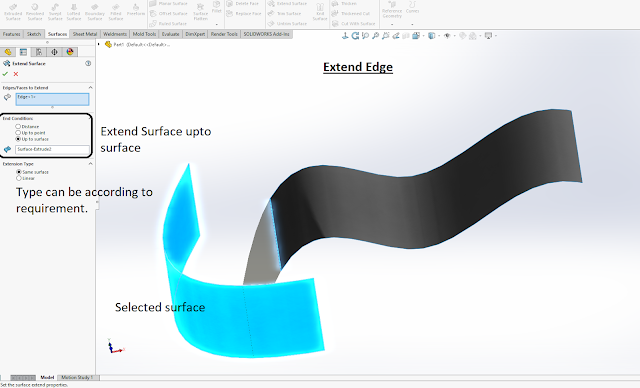Click the Surface-Extrude2 target surface field
This screenshot has width=640, height=388.
click(x=52, y=149)
